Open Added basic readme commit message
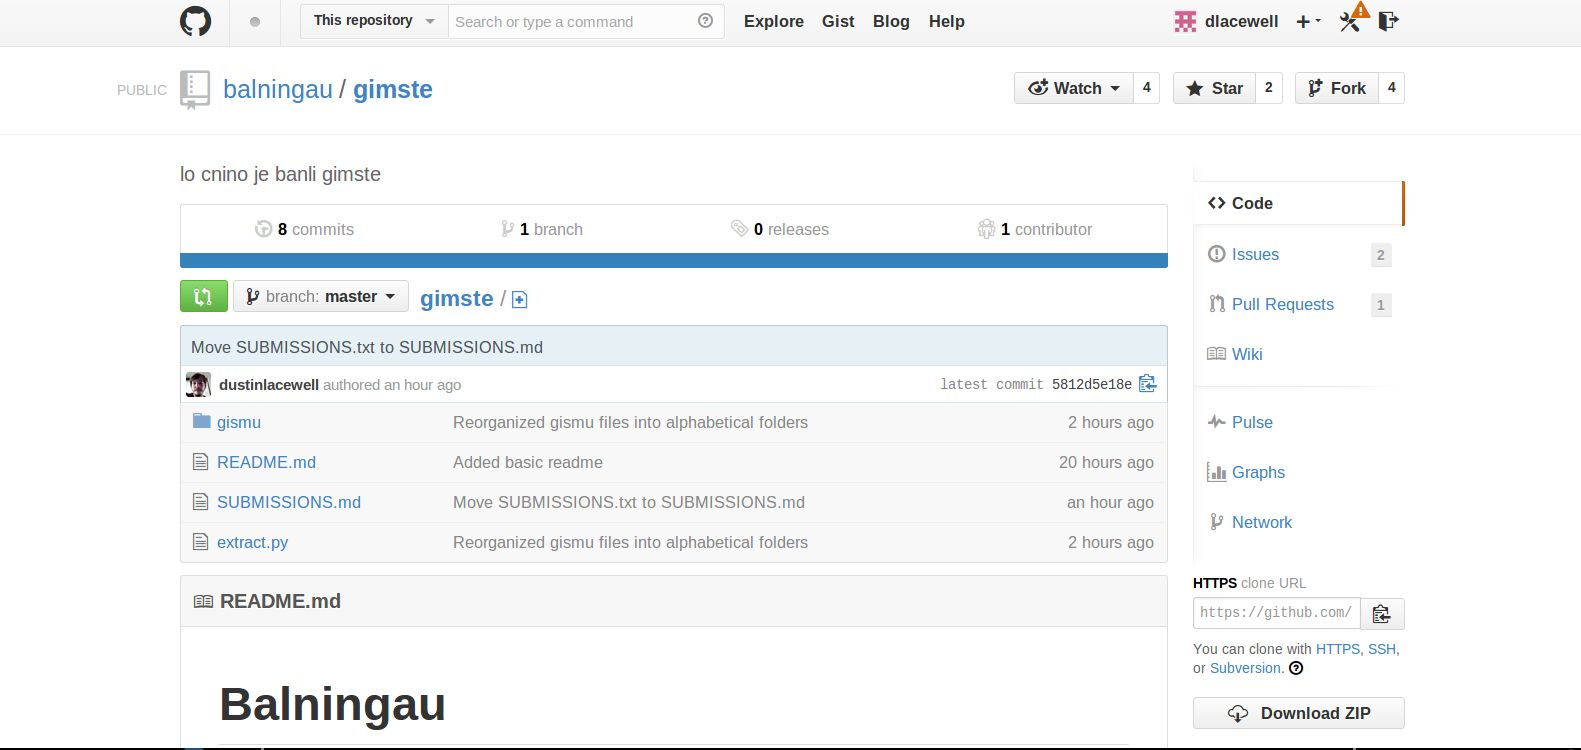 click(x=528, y=462)
